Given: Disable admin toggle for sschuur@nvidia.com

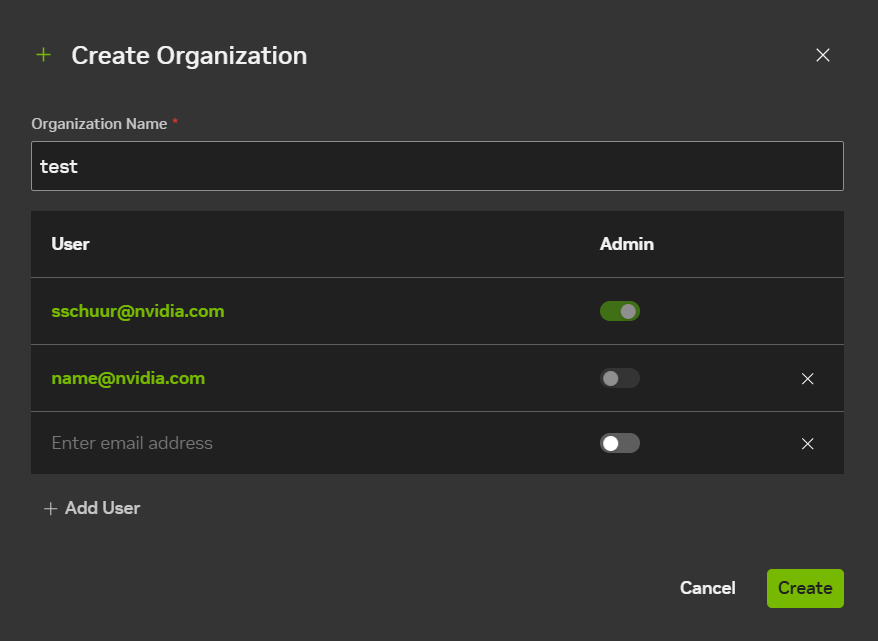Looking at the screenshot, I should tap(620, 311).
